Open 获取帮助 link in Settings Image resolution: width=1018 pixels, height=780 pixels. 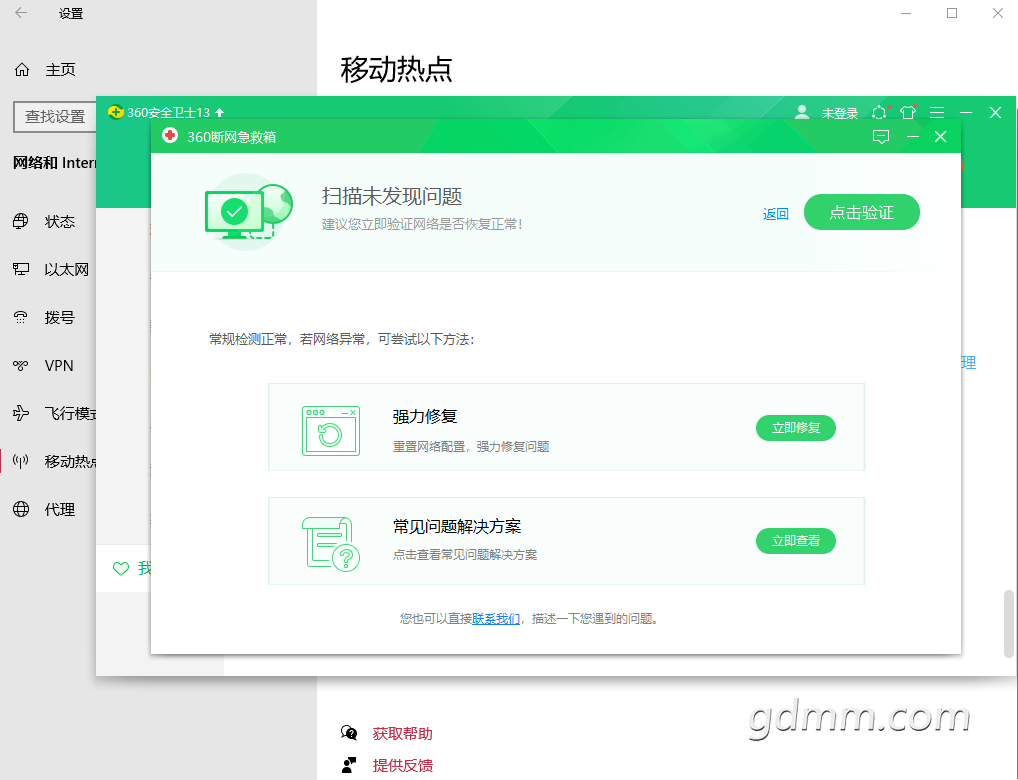pos(403,734)
